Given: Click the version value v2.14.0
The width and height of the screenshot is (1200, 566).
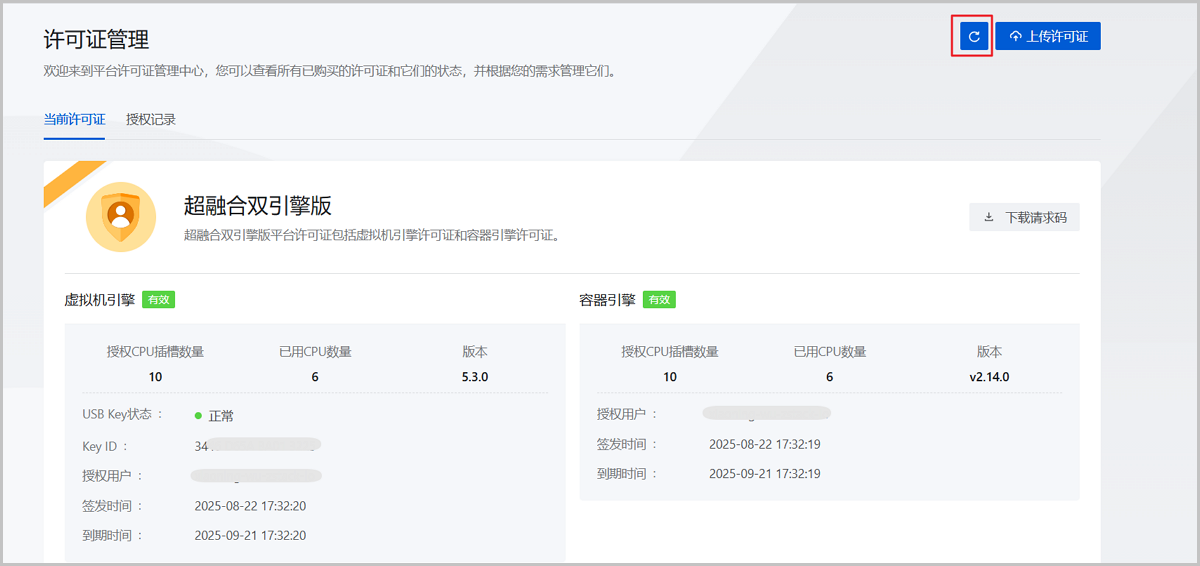Looking at the screenshot, I should [989, 377].
